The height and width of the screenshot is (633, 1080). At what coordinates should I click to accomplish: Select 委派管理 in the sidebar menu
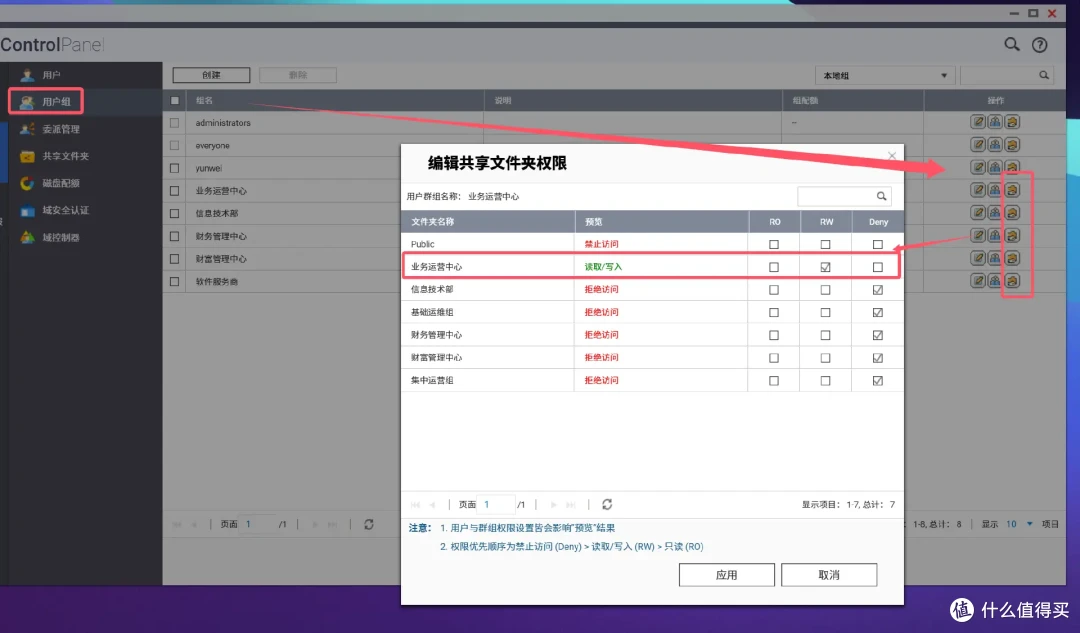[x=61, y=129]
